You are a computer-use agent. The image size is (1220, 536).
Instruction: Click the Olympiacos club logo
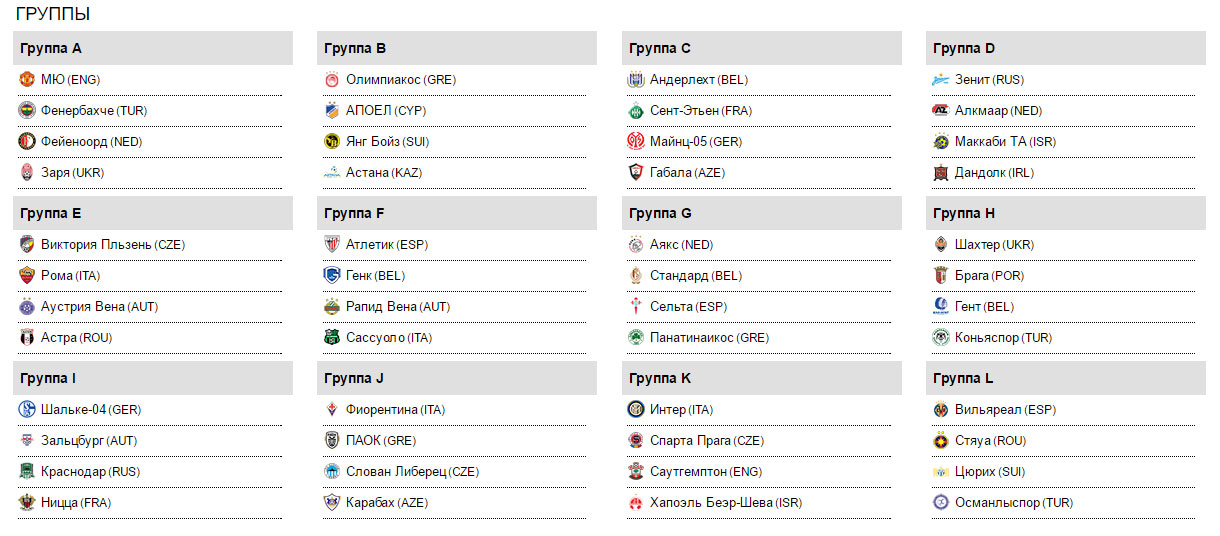[332, 80]
